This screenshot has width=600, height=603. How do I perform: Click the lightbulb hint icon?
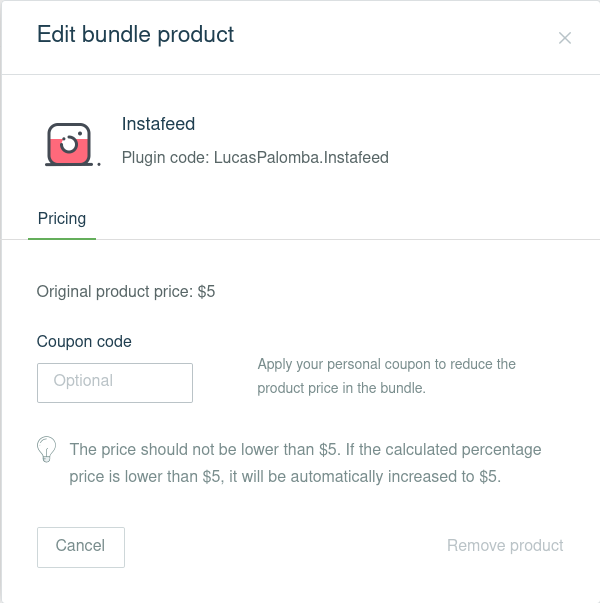(x=47, y=449)
